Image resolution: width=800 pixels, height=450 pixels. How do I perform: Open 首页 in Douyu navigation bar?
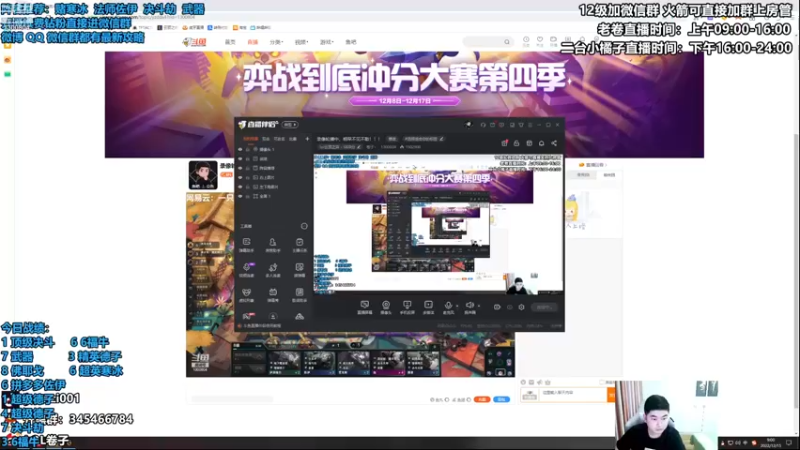click(230, 42)
